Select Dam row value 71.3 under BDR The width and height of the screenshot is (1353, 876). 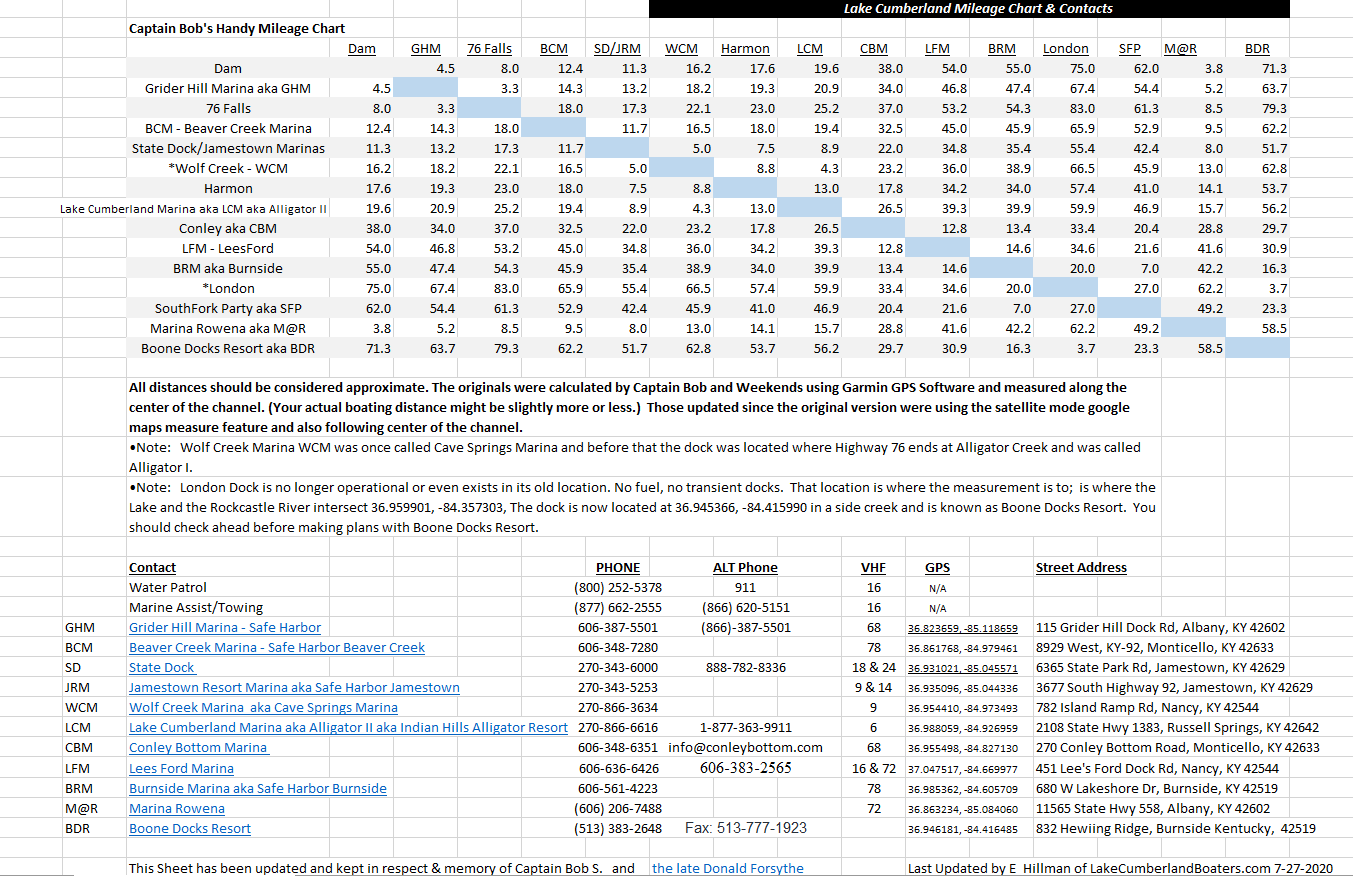1274,69
